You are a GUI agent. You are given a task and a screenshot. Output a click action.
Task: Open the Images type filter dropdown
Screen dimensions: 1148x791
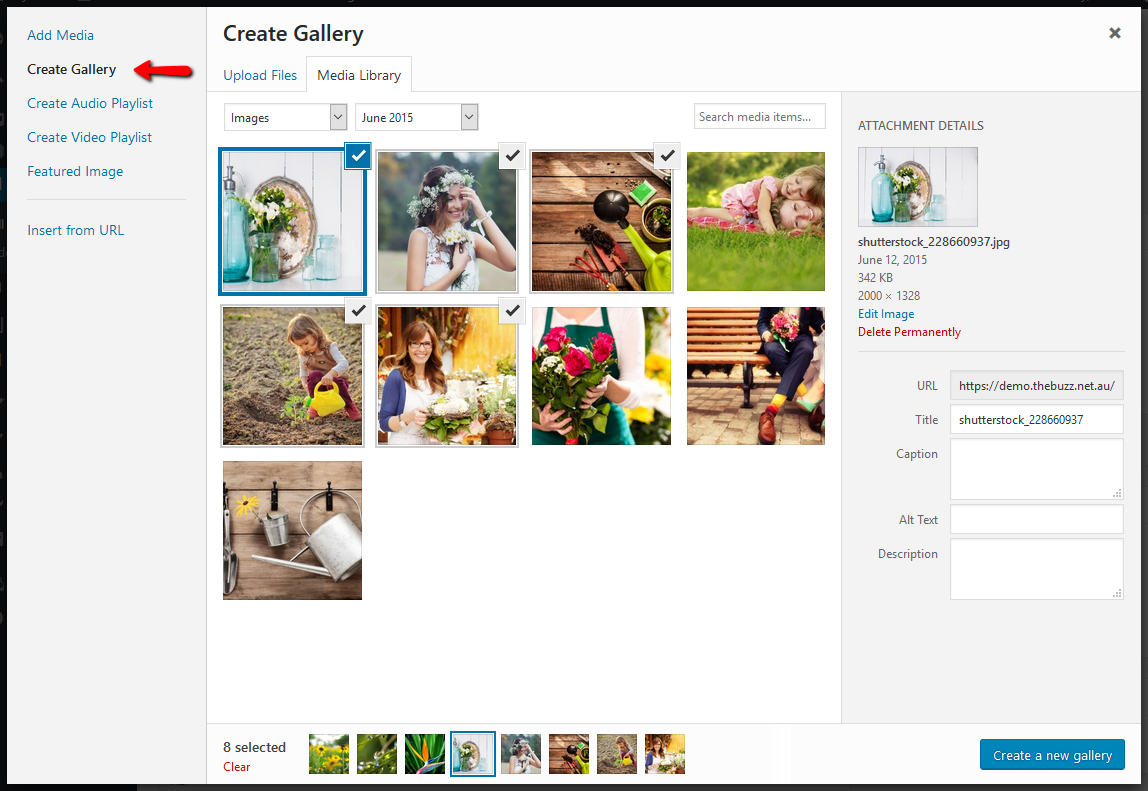(x=285, y=117)
